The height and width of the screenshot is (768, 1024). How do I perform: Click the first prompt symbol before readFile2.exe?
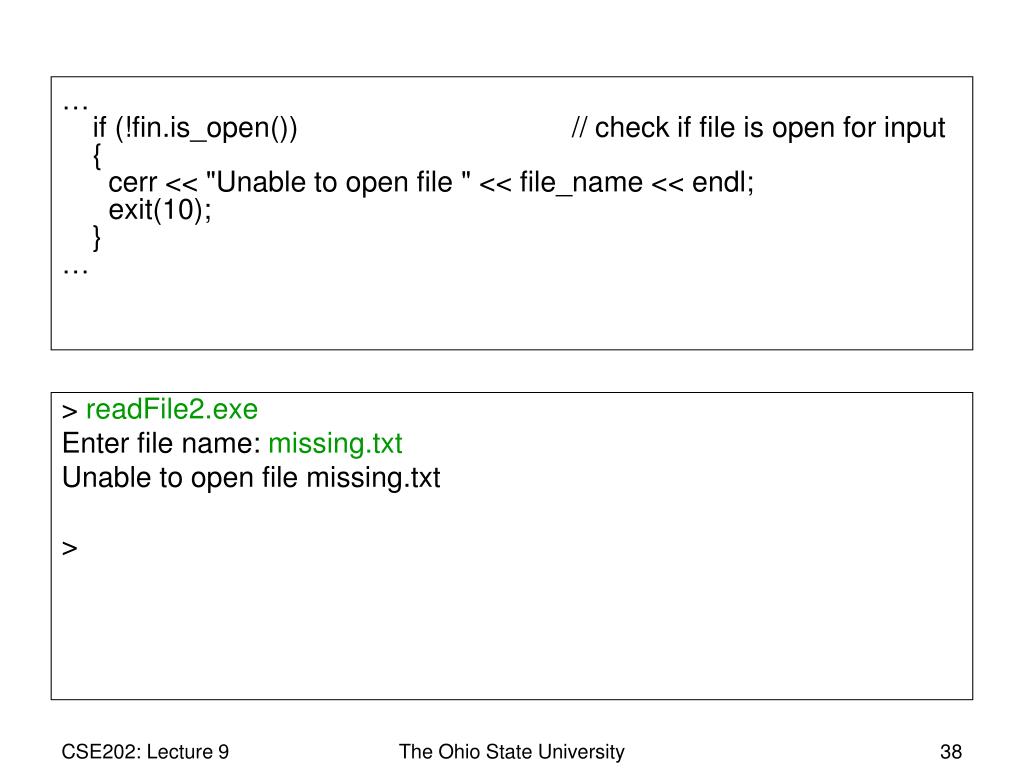70,411
